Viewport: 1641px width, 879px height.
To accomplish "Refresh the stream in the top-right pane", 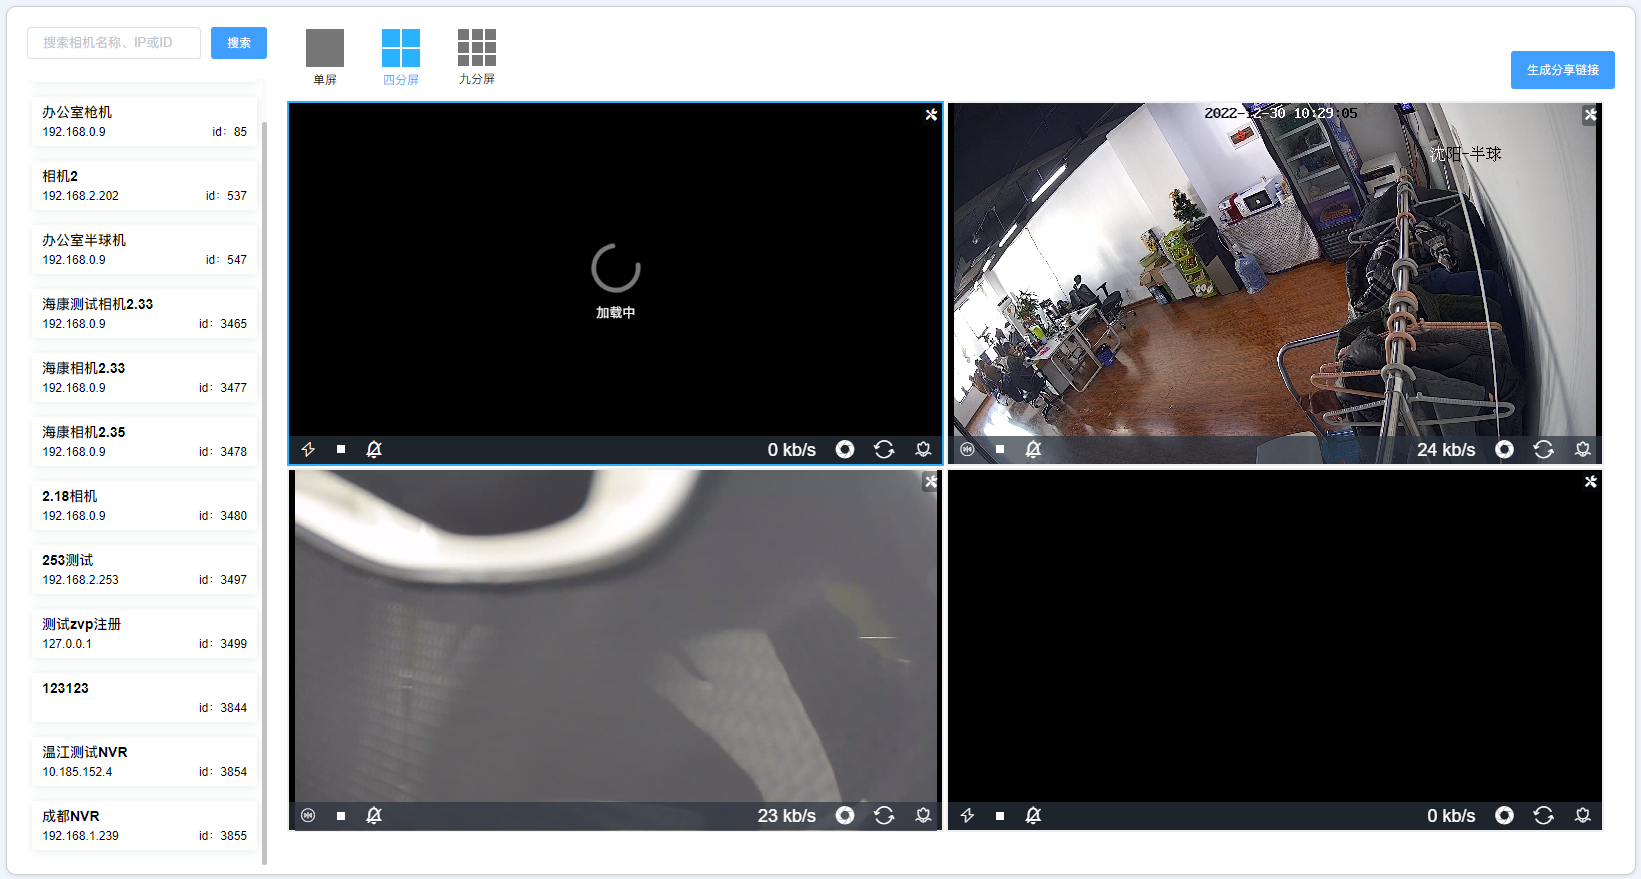I will (x=1543, y=450).
